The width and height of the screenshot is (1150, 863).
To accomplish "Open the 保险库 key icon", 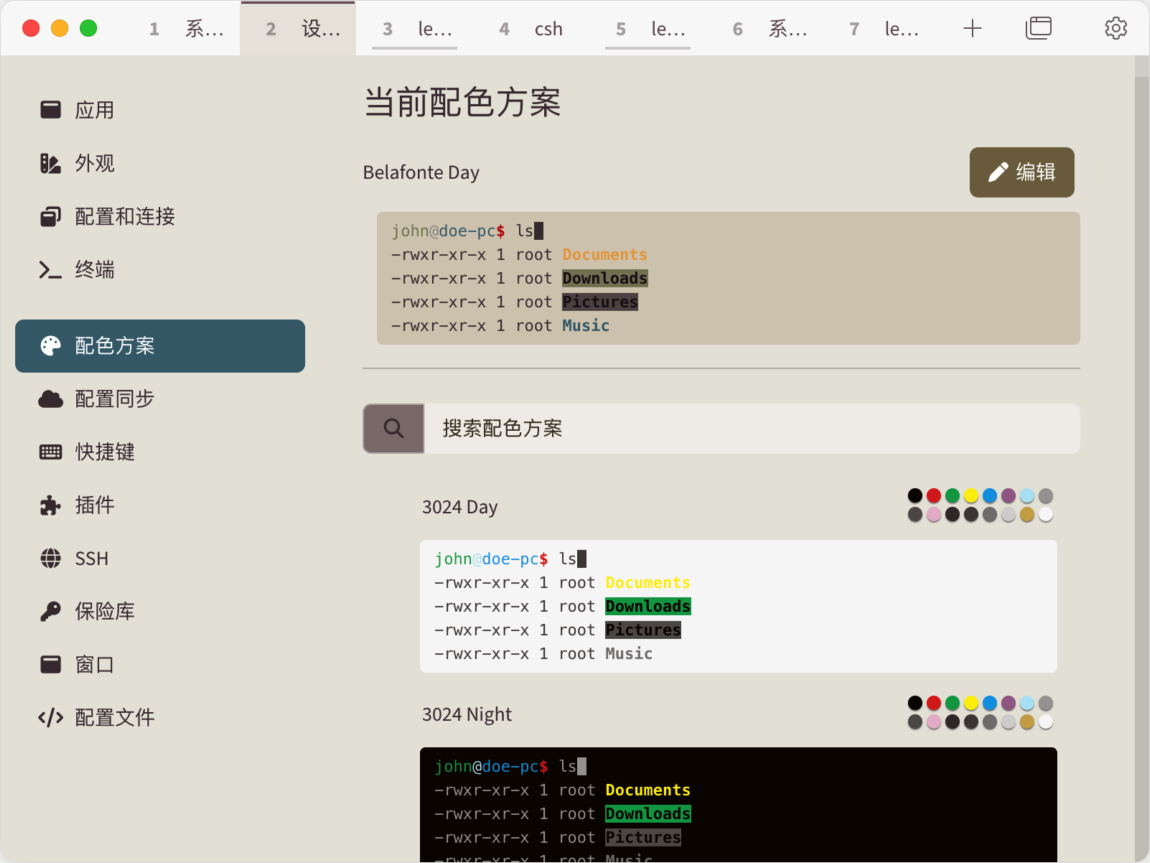I will 51,611.
